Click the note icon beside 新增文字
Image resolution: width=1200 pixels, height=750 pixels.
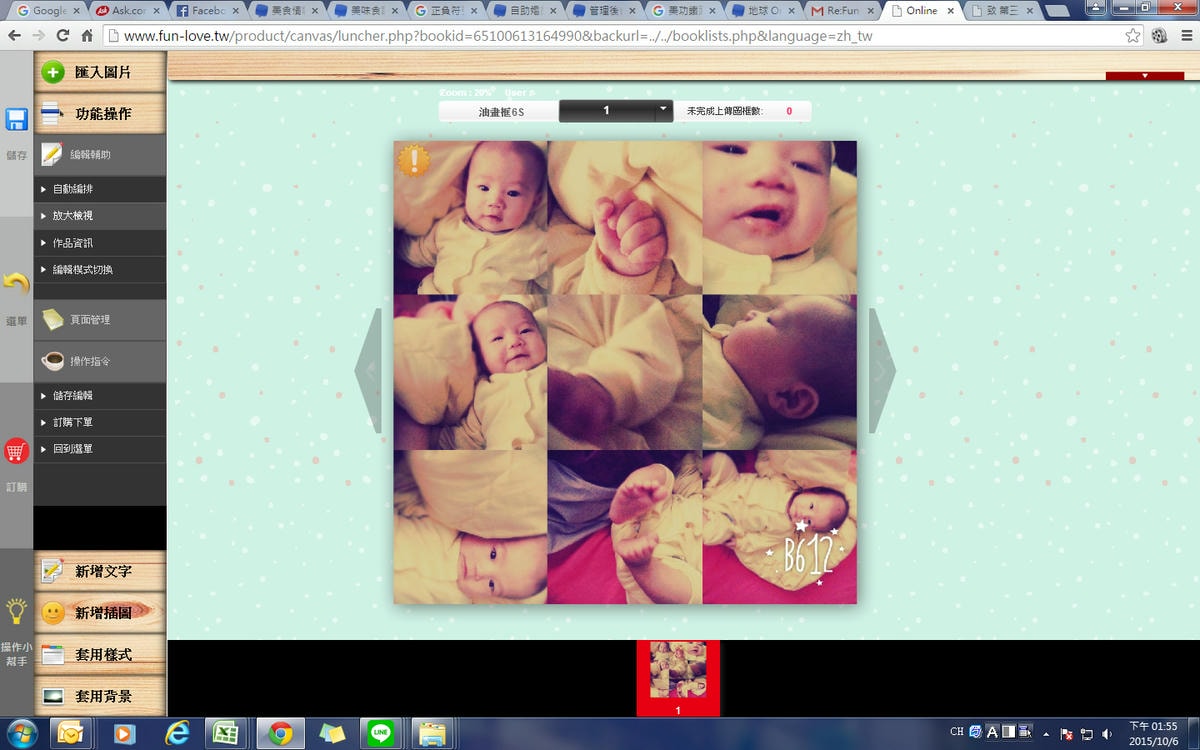coord(53,571)
